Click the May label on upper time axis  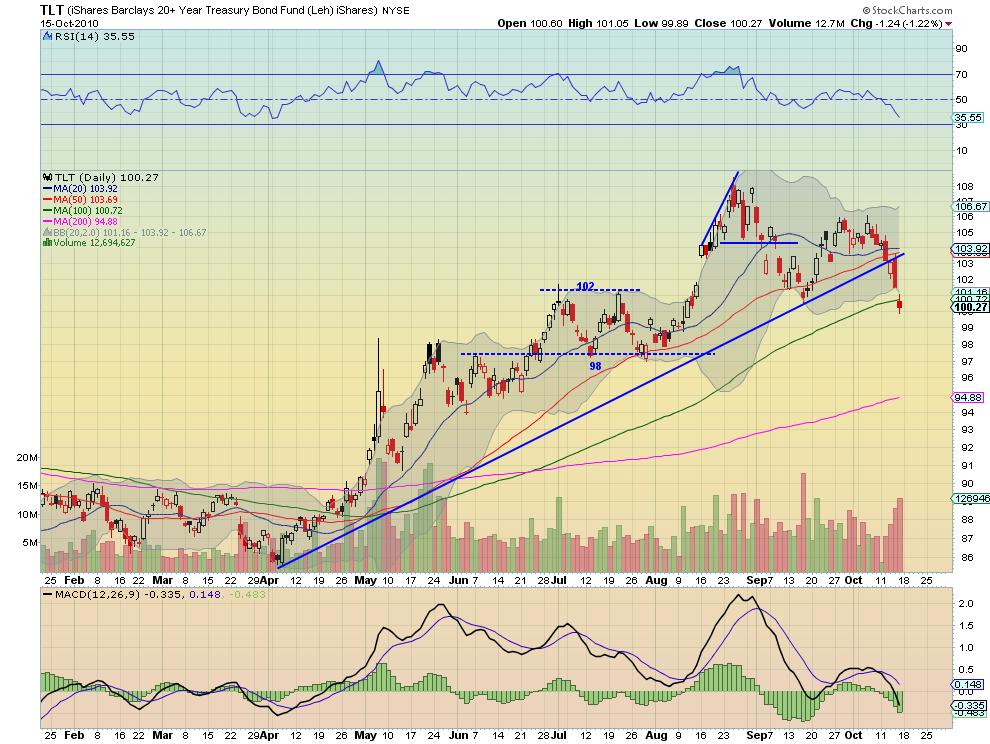tap(366, 580)
